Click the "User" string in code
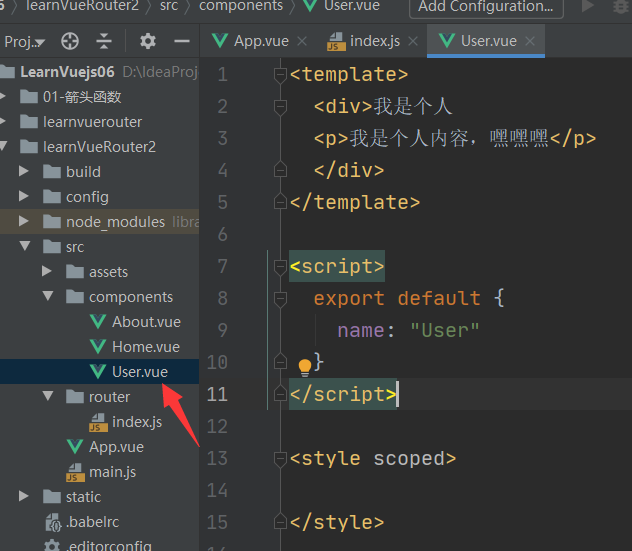Image resolution: width=632 pixels, height=551 pixels. pos(445,331)
